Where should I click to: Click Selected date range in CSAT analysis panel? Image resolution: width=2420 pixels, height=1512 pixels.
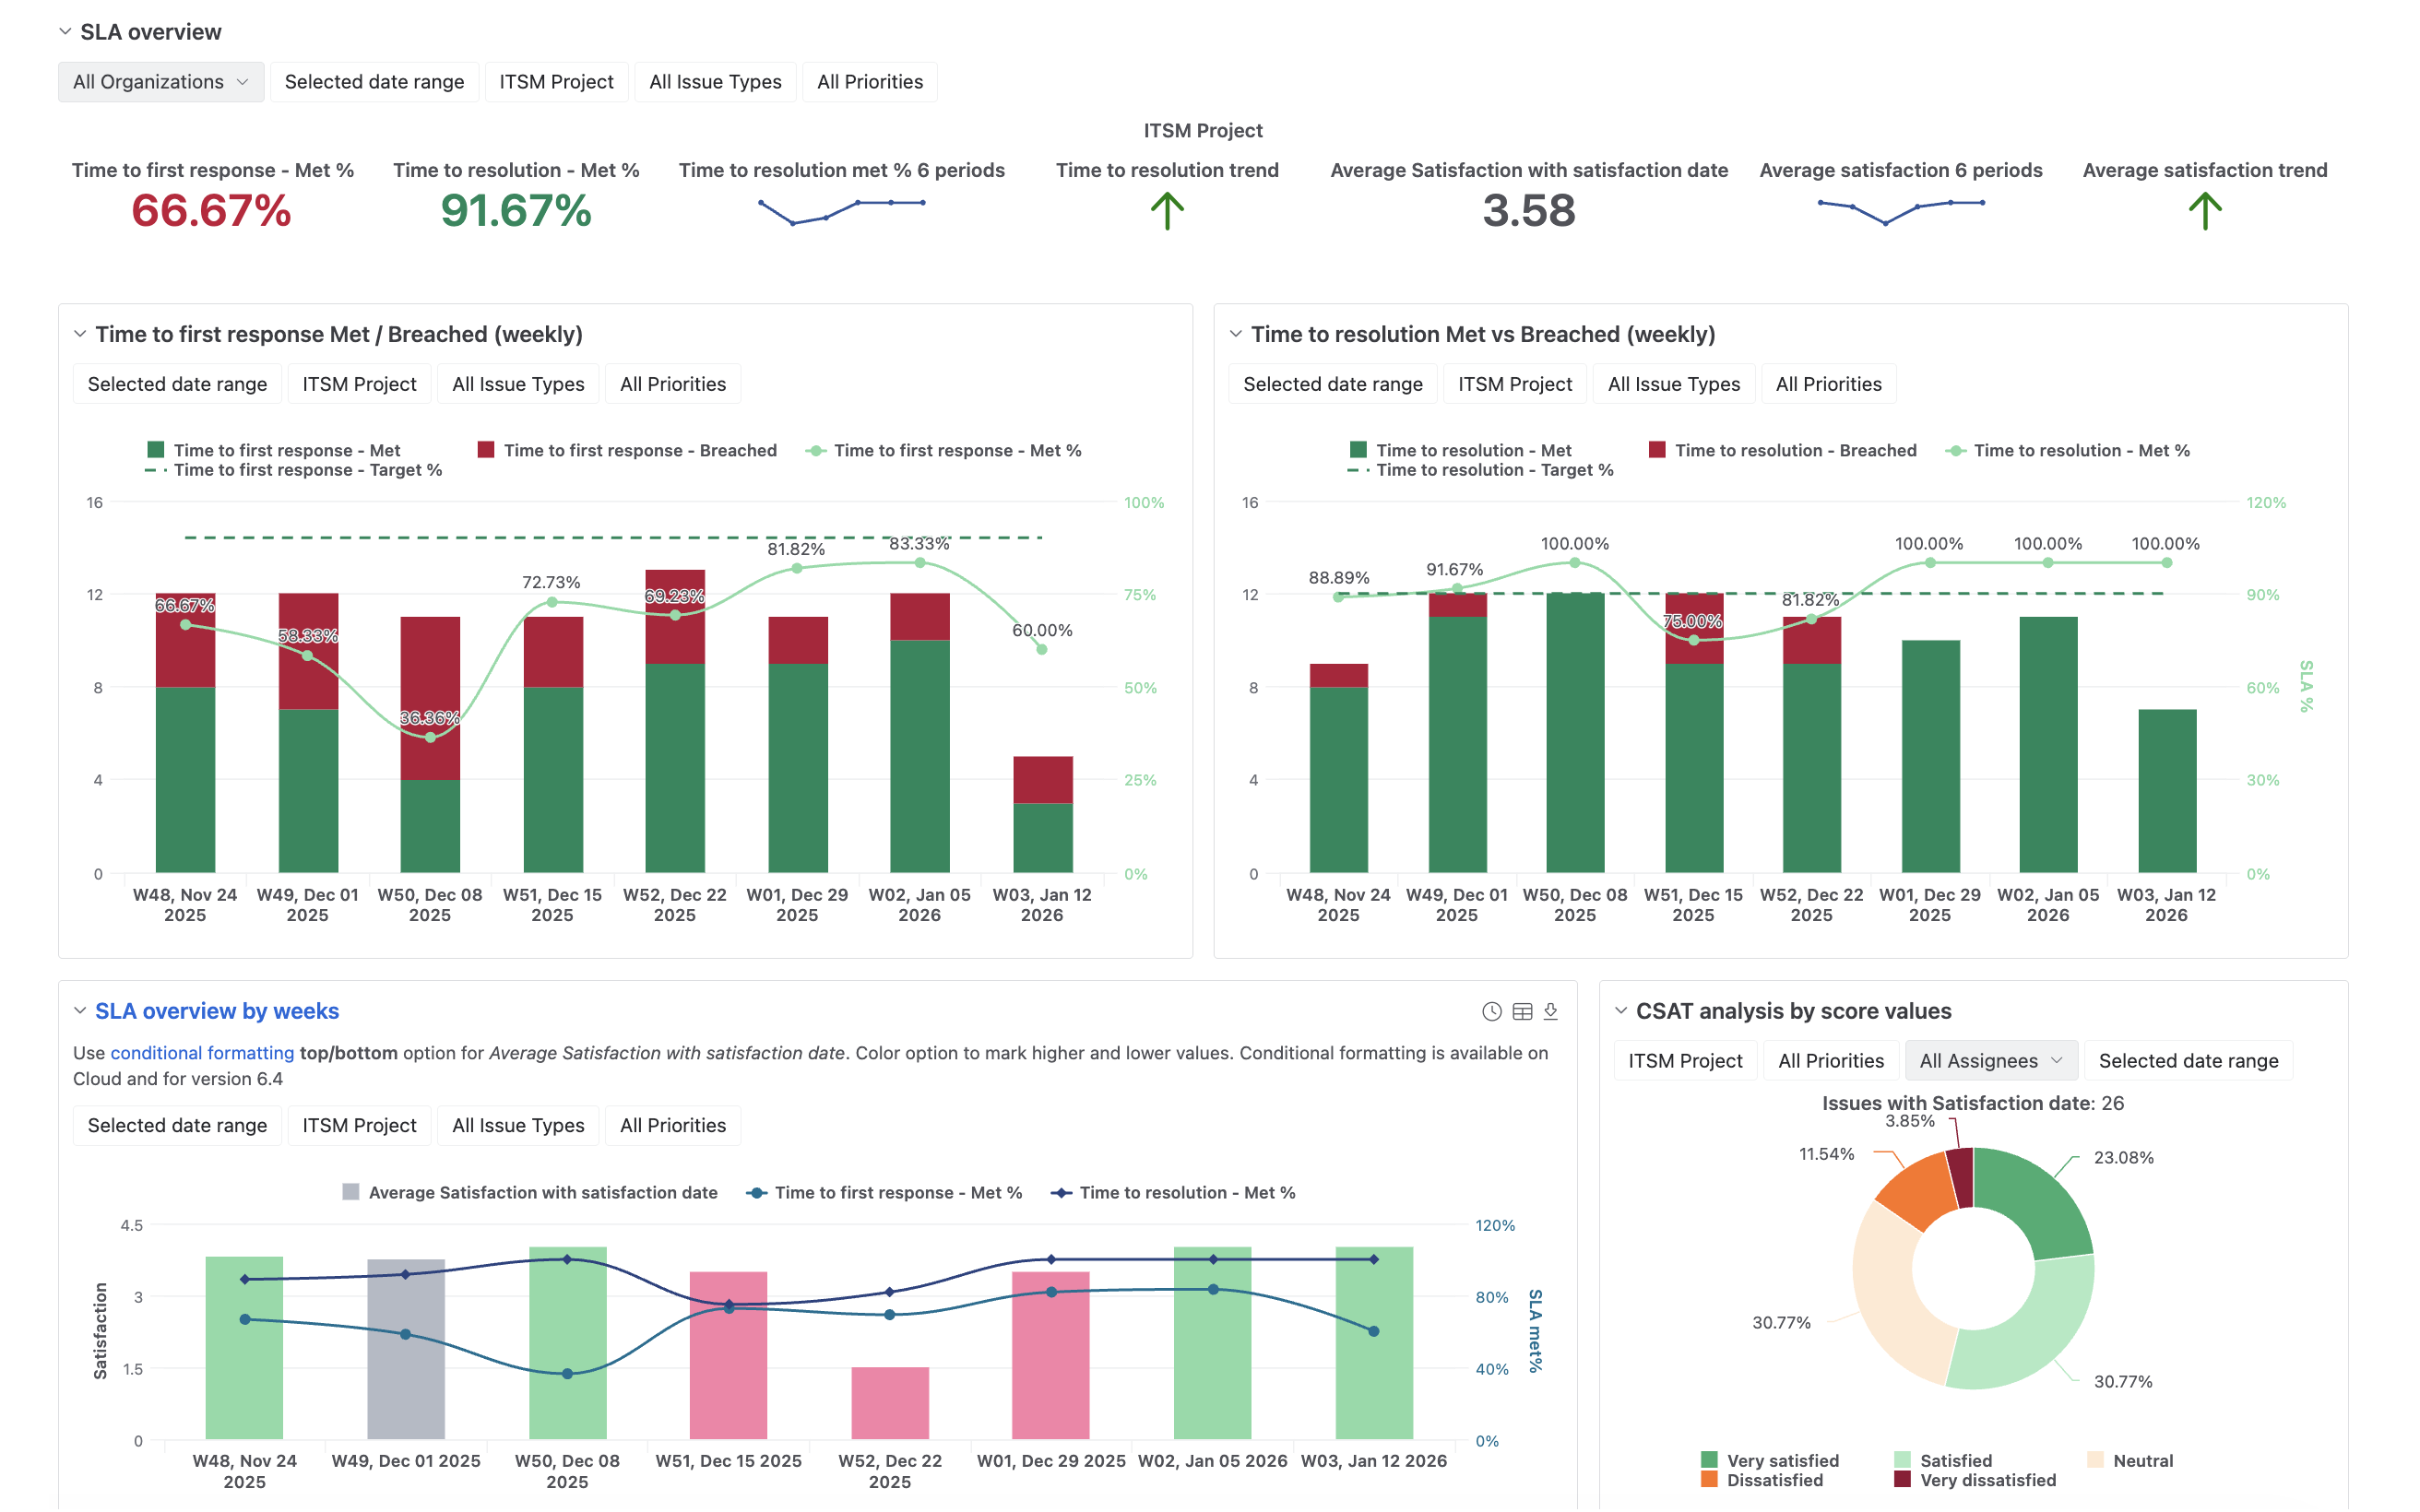click(2189, 1061)
